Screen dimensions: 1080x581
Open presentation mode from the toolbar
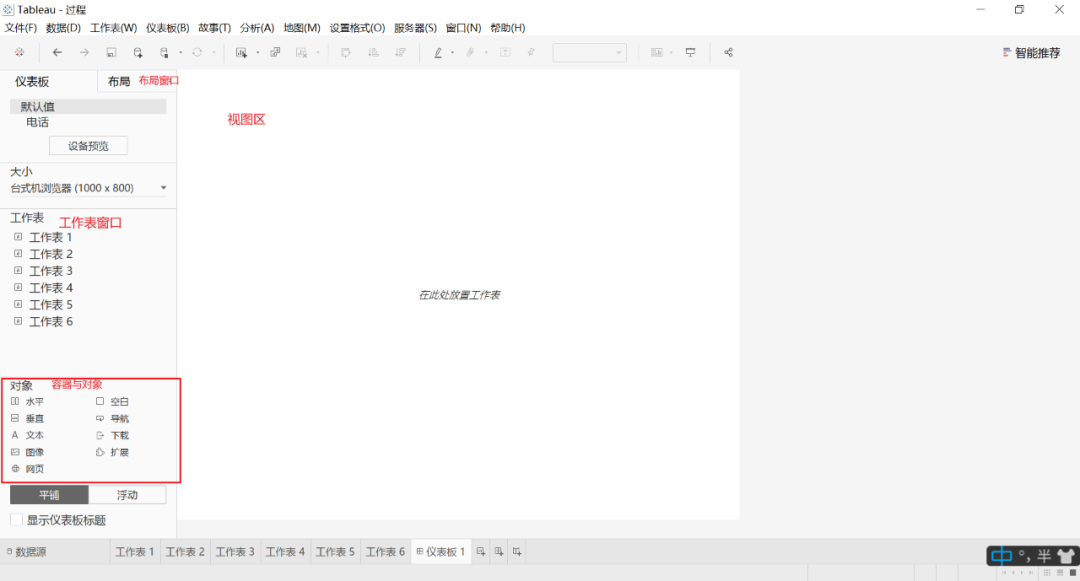(x=690, y=52)
